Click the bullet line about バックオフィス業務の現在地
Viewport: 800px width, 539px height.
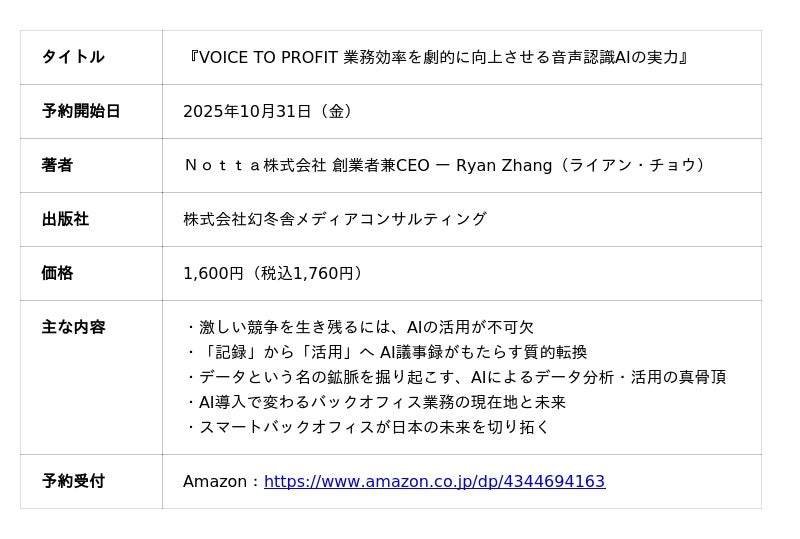coord(375,402)
